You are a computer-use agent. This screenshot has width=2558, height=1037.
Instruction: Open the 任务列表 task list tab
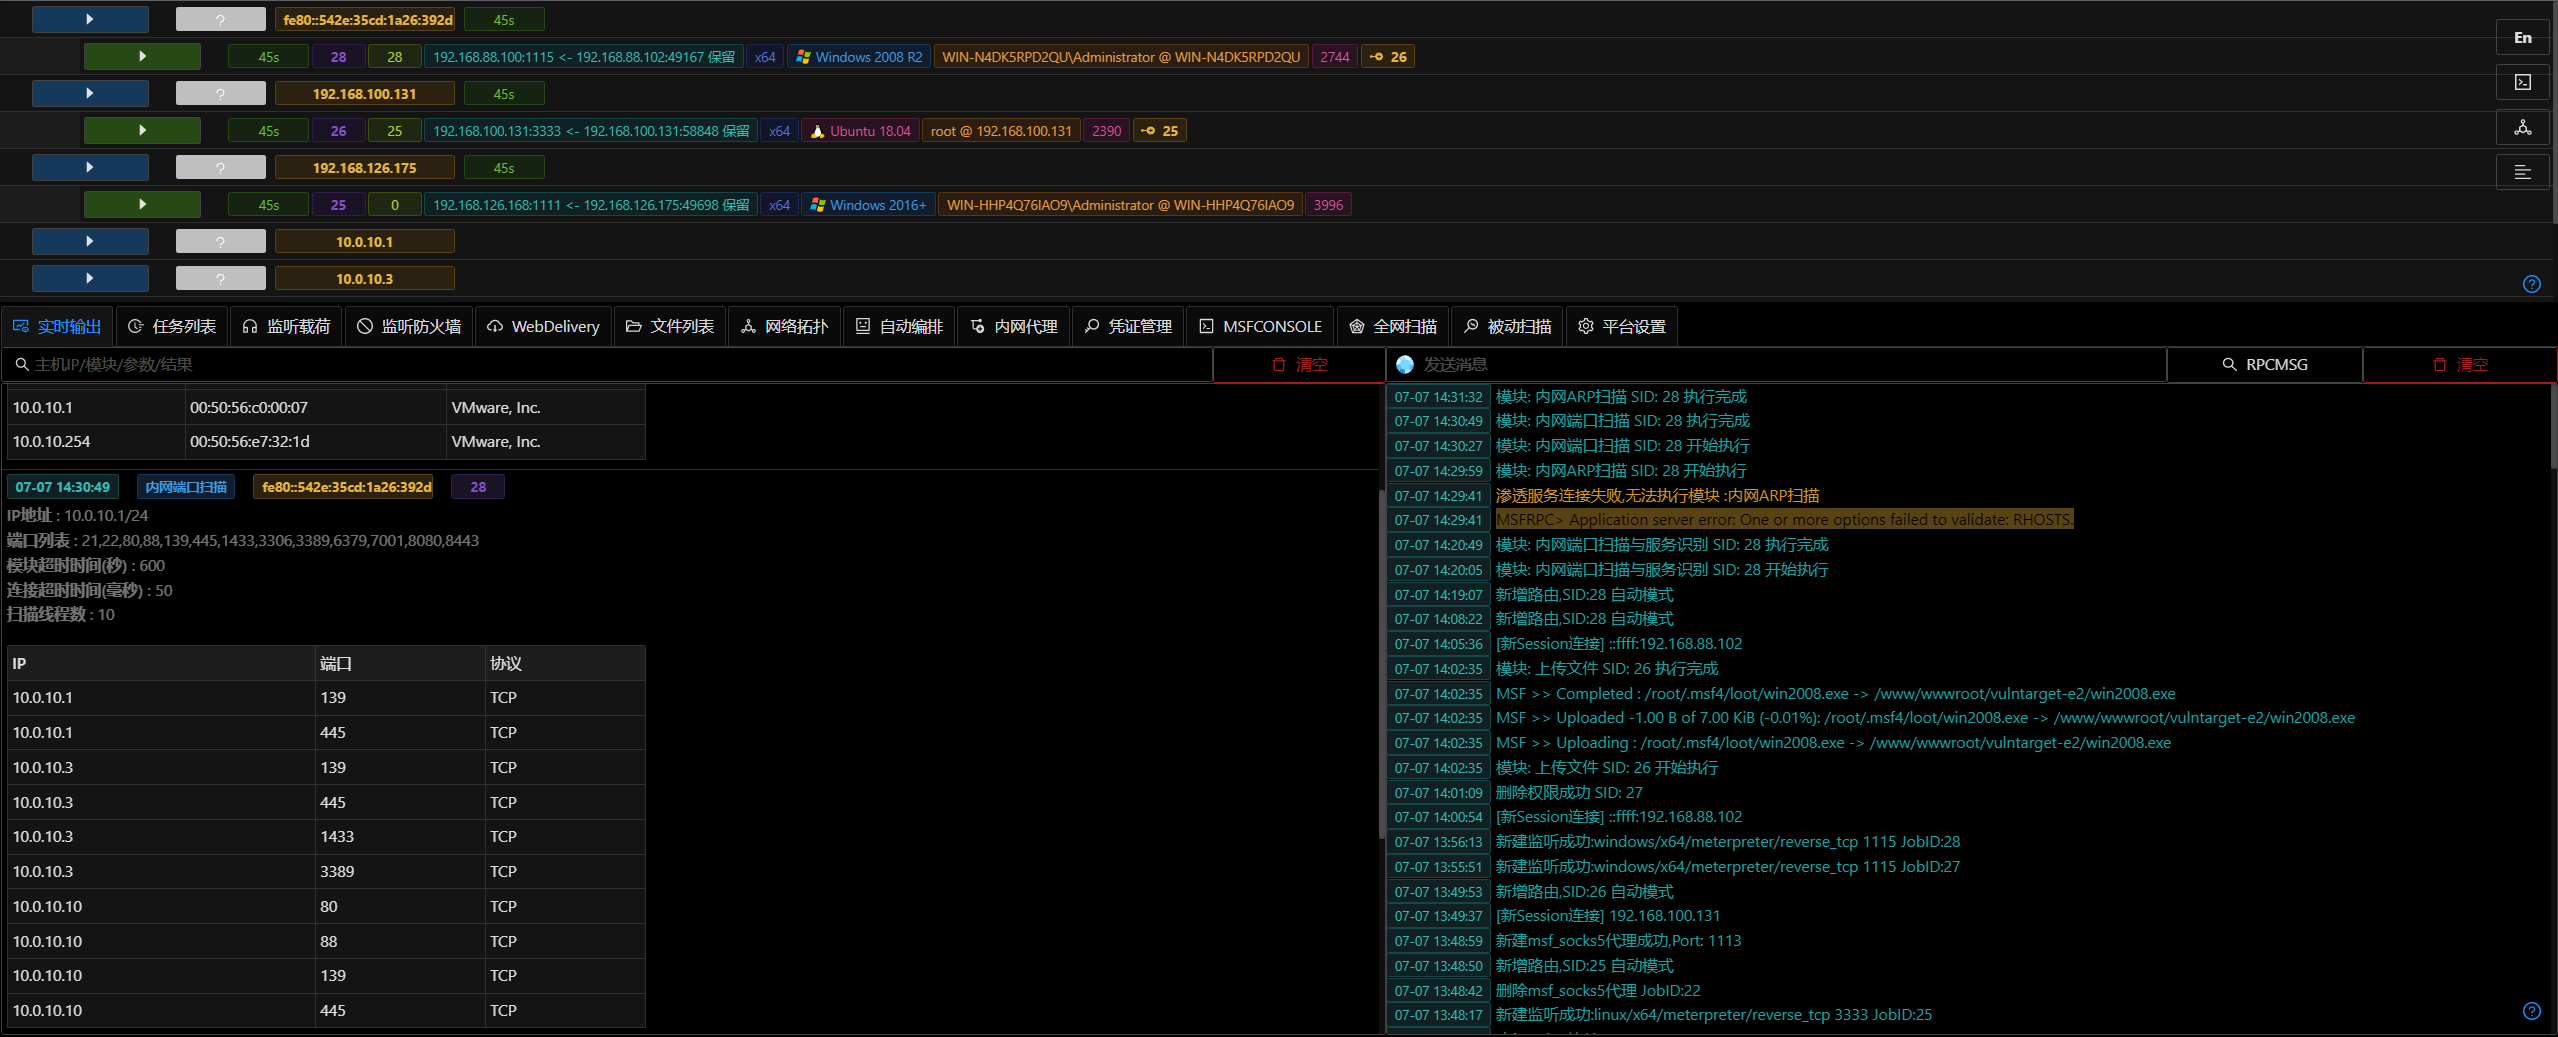point(173,327)
